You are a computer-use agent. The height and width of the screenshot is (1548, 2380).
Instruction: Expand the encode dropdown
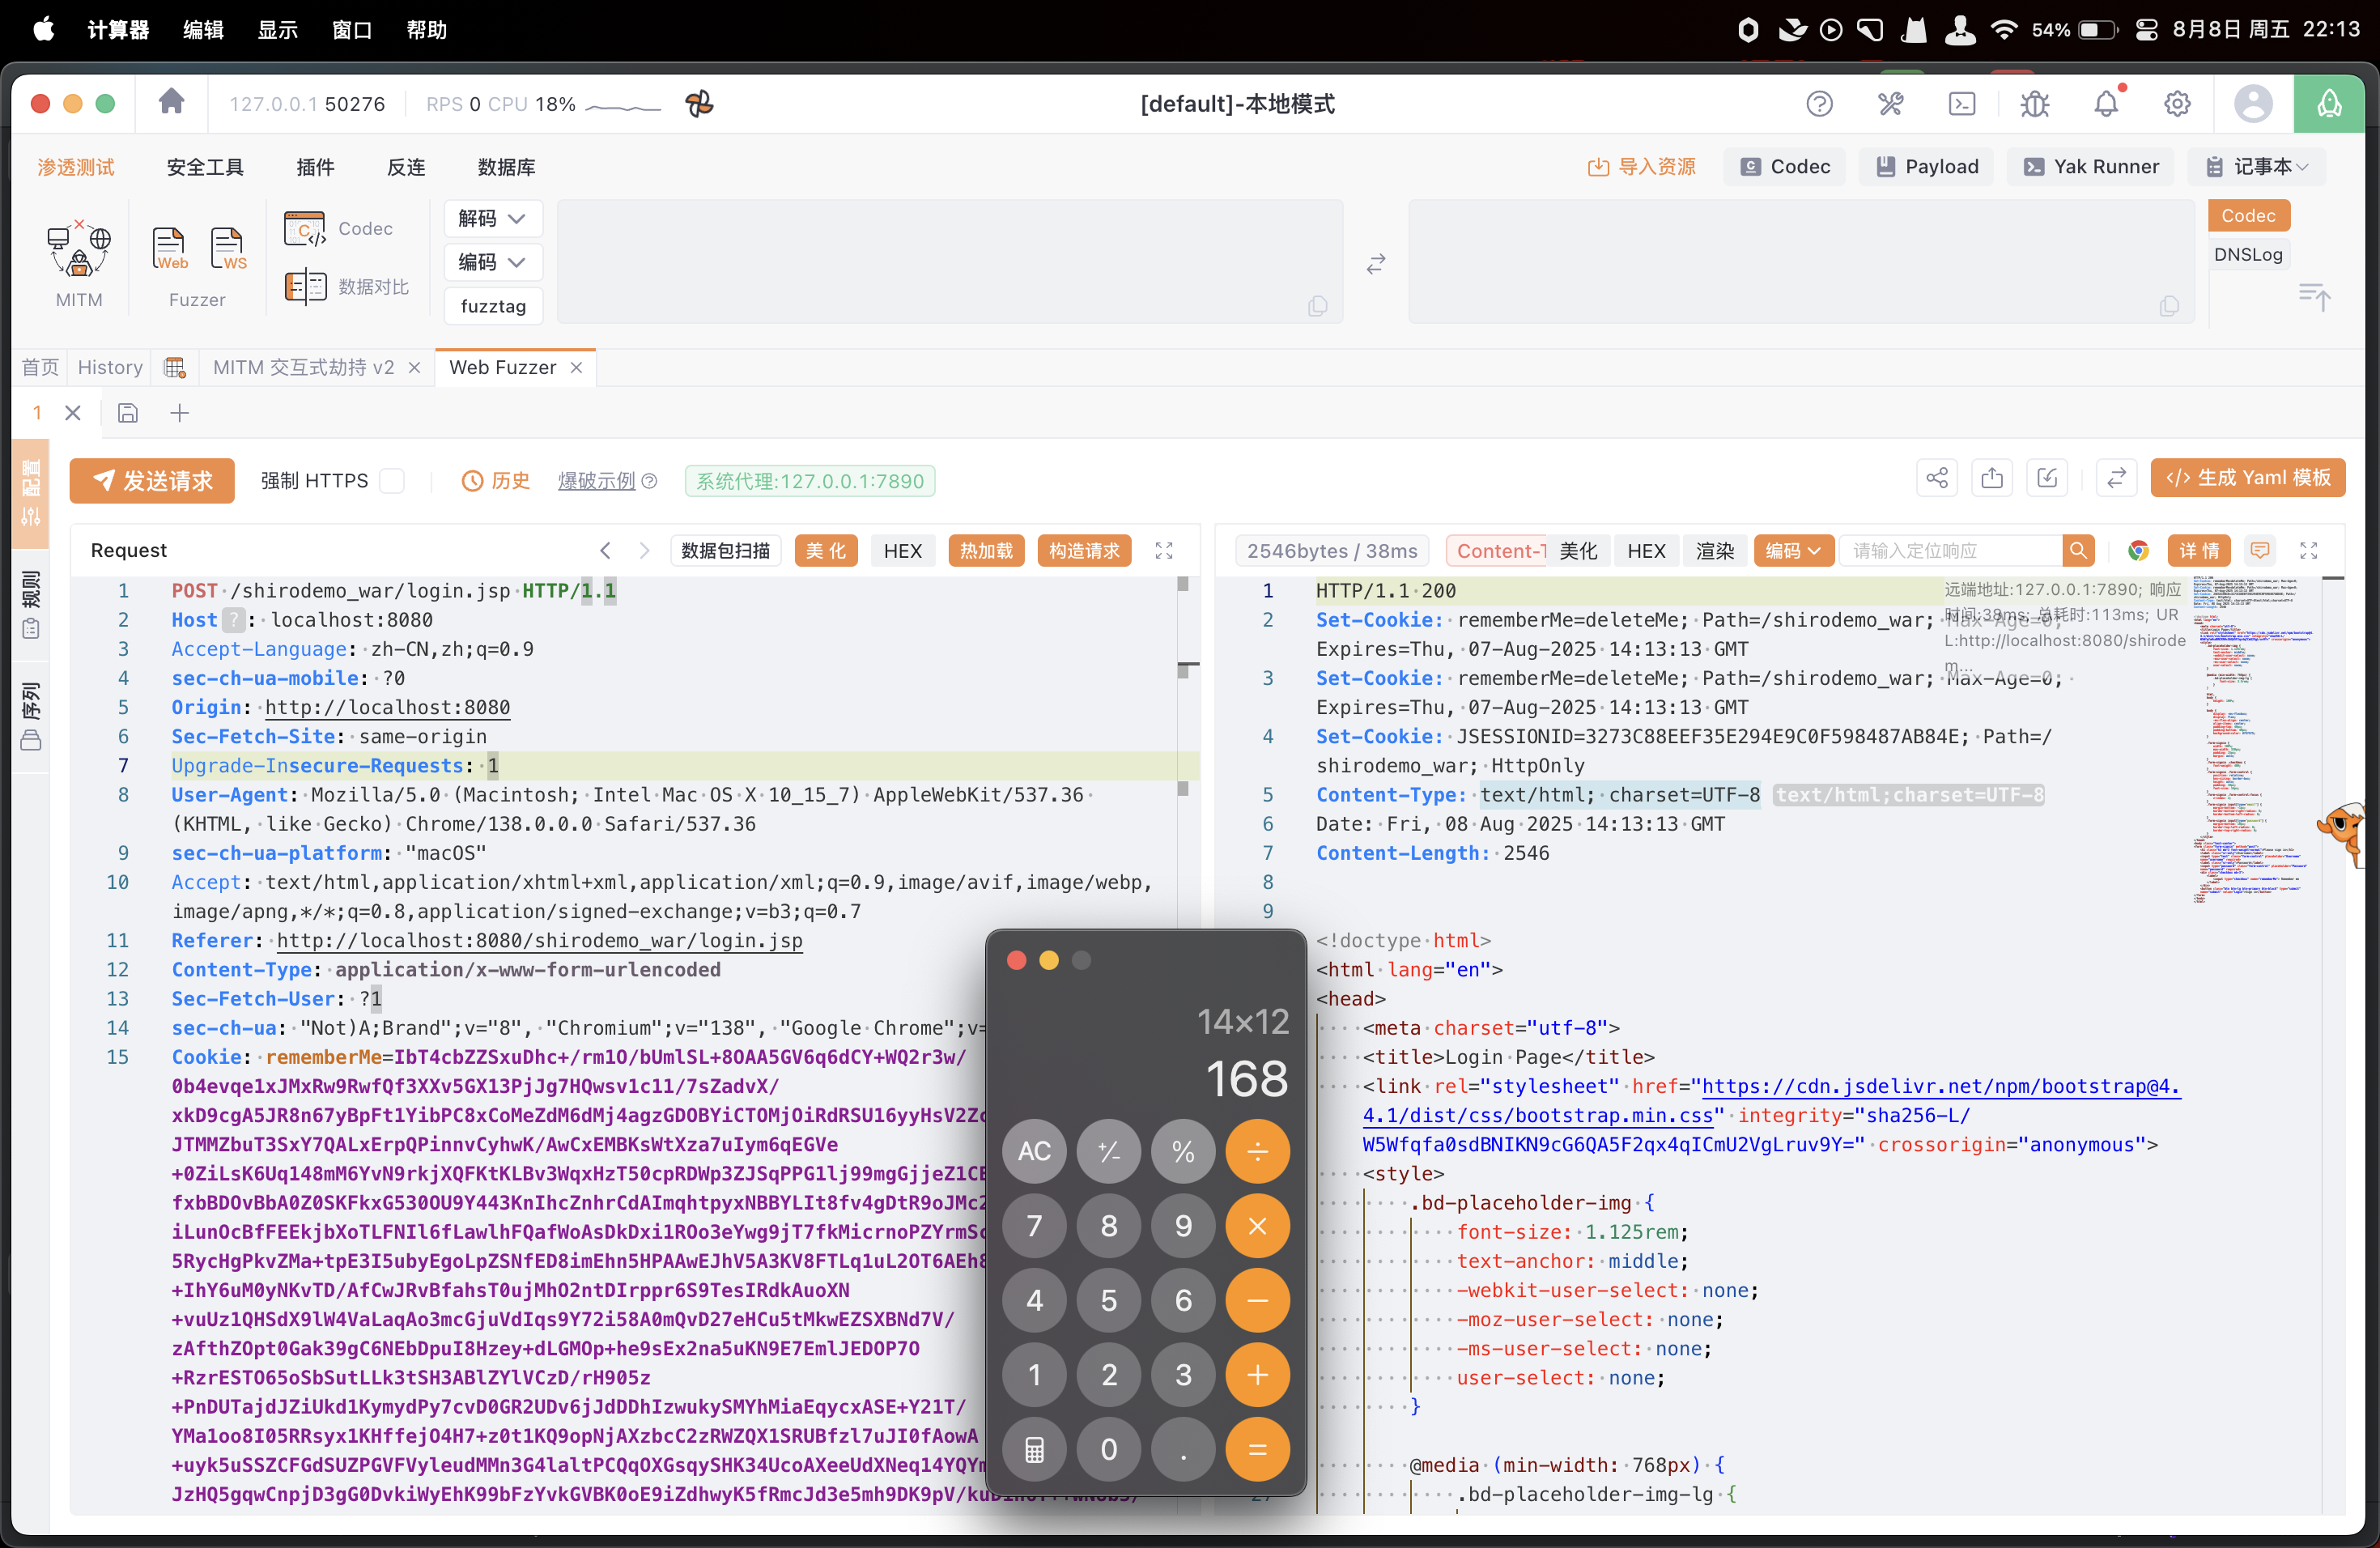coord(492,262)
